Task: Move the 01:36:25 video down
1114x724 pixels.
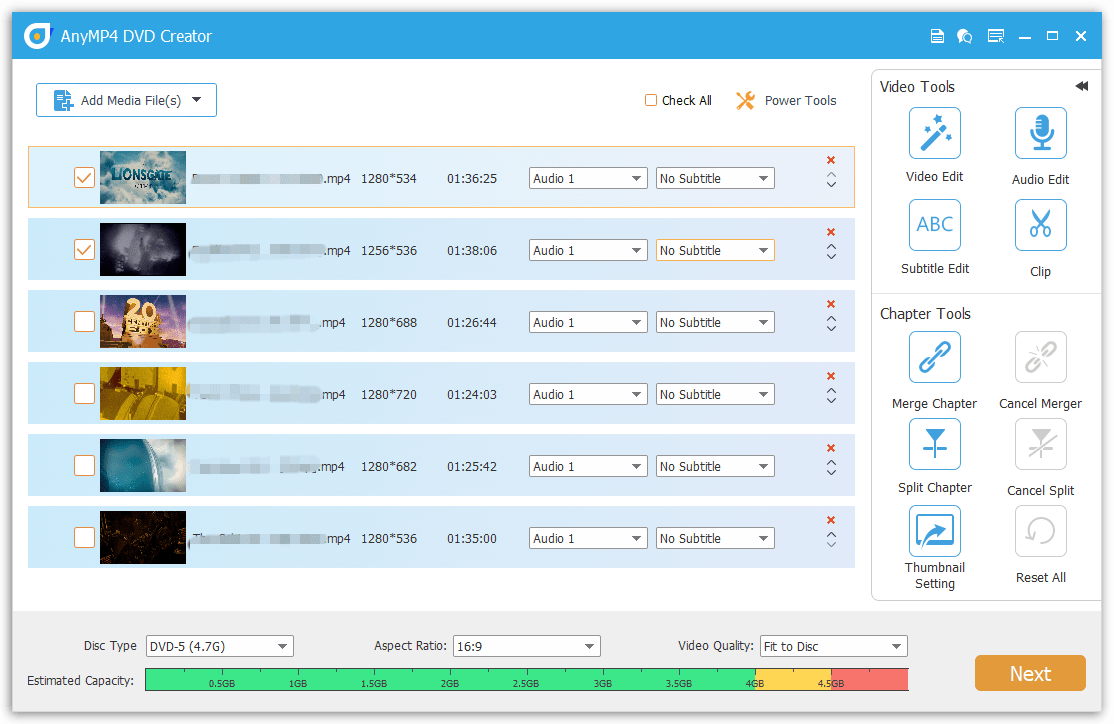Action: (831, 185)
